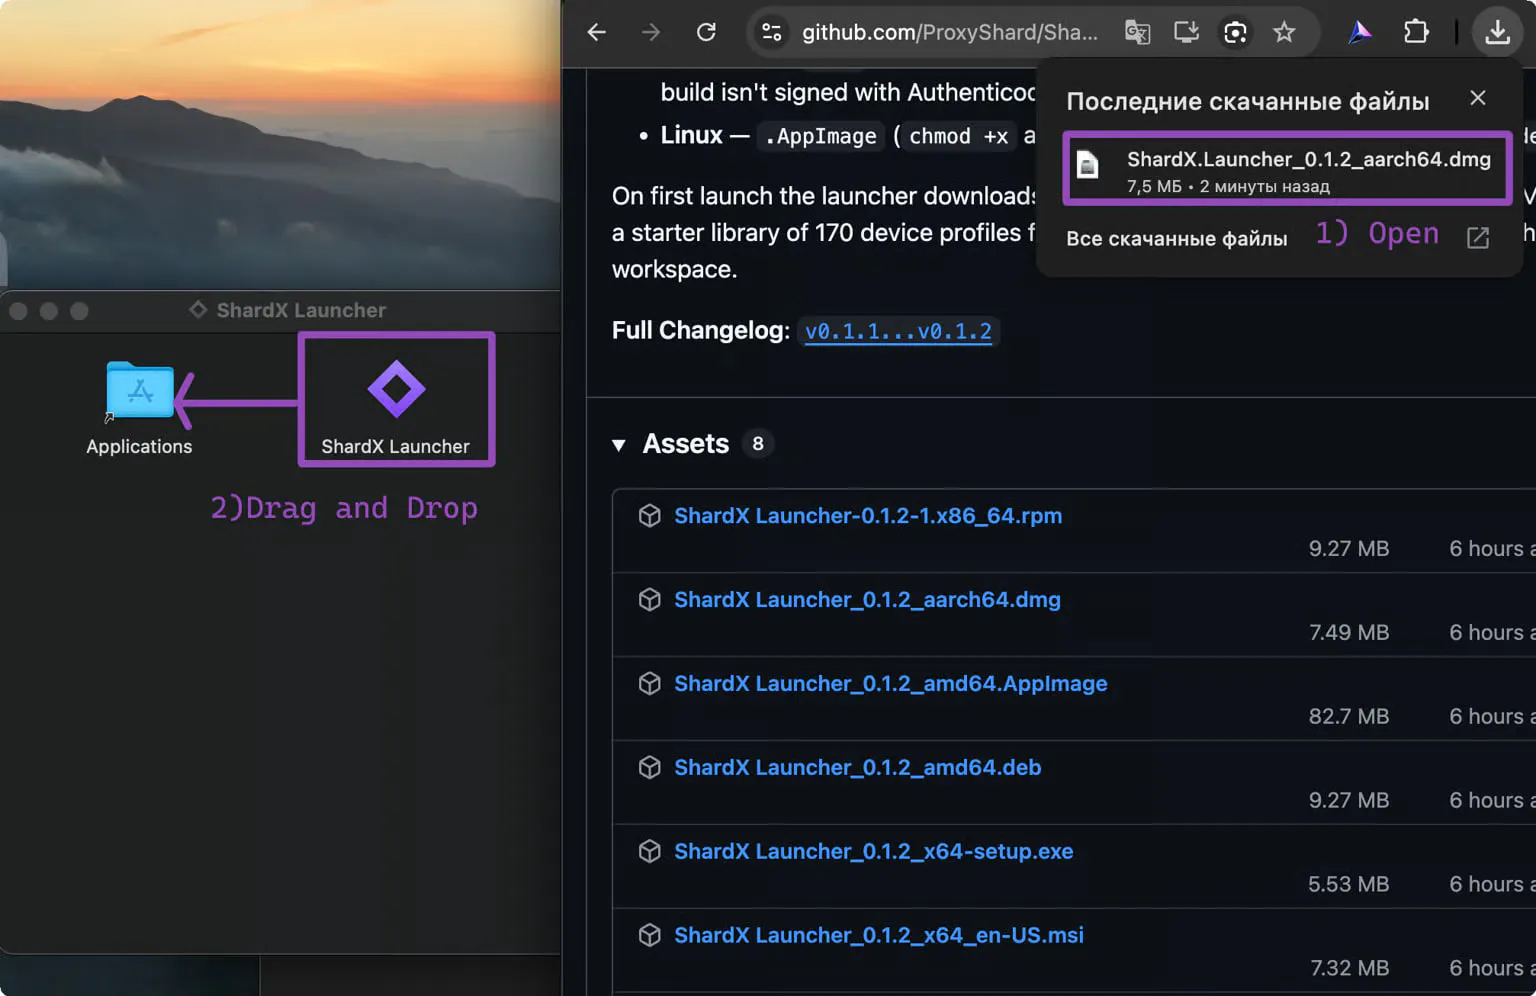Open all downloaded files page
The height and width of the screenshot is (996, 1536).
coord(1177,239)
